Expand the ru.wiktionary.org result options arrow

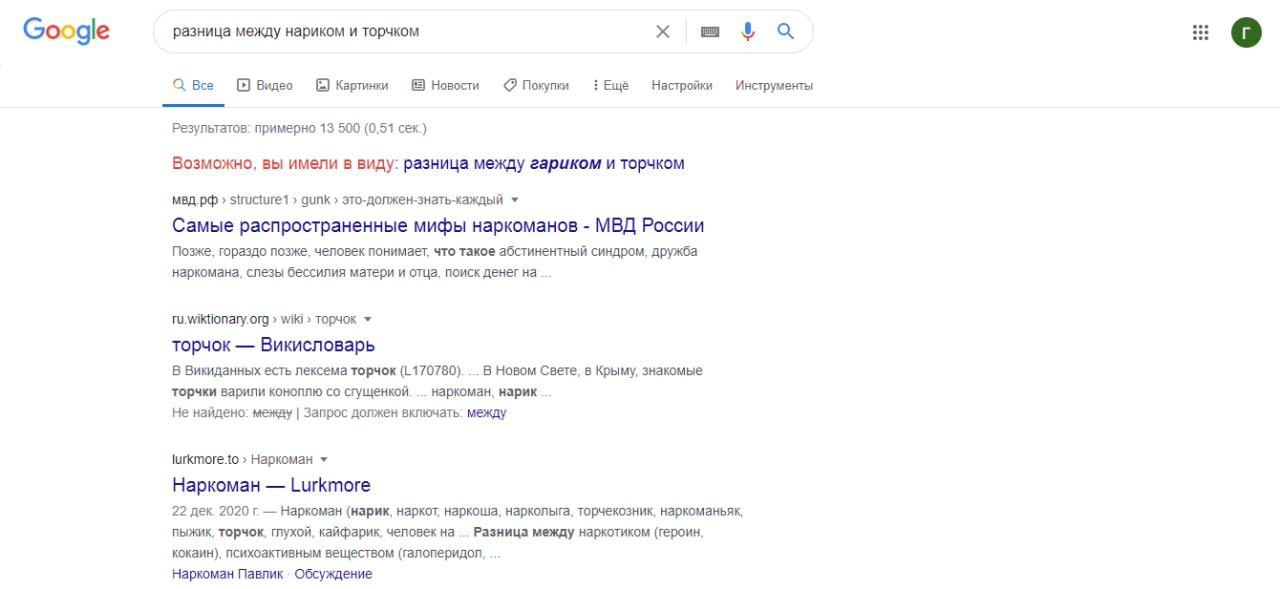coord(367,320)
